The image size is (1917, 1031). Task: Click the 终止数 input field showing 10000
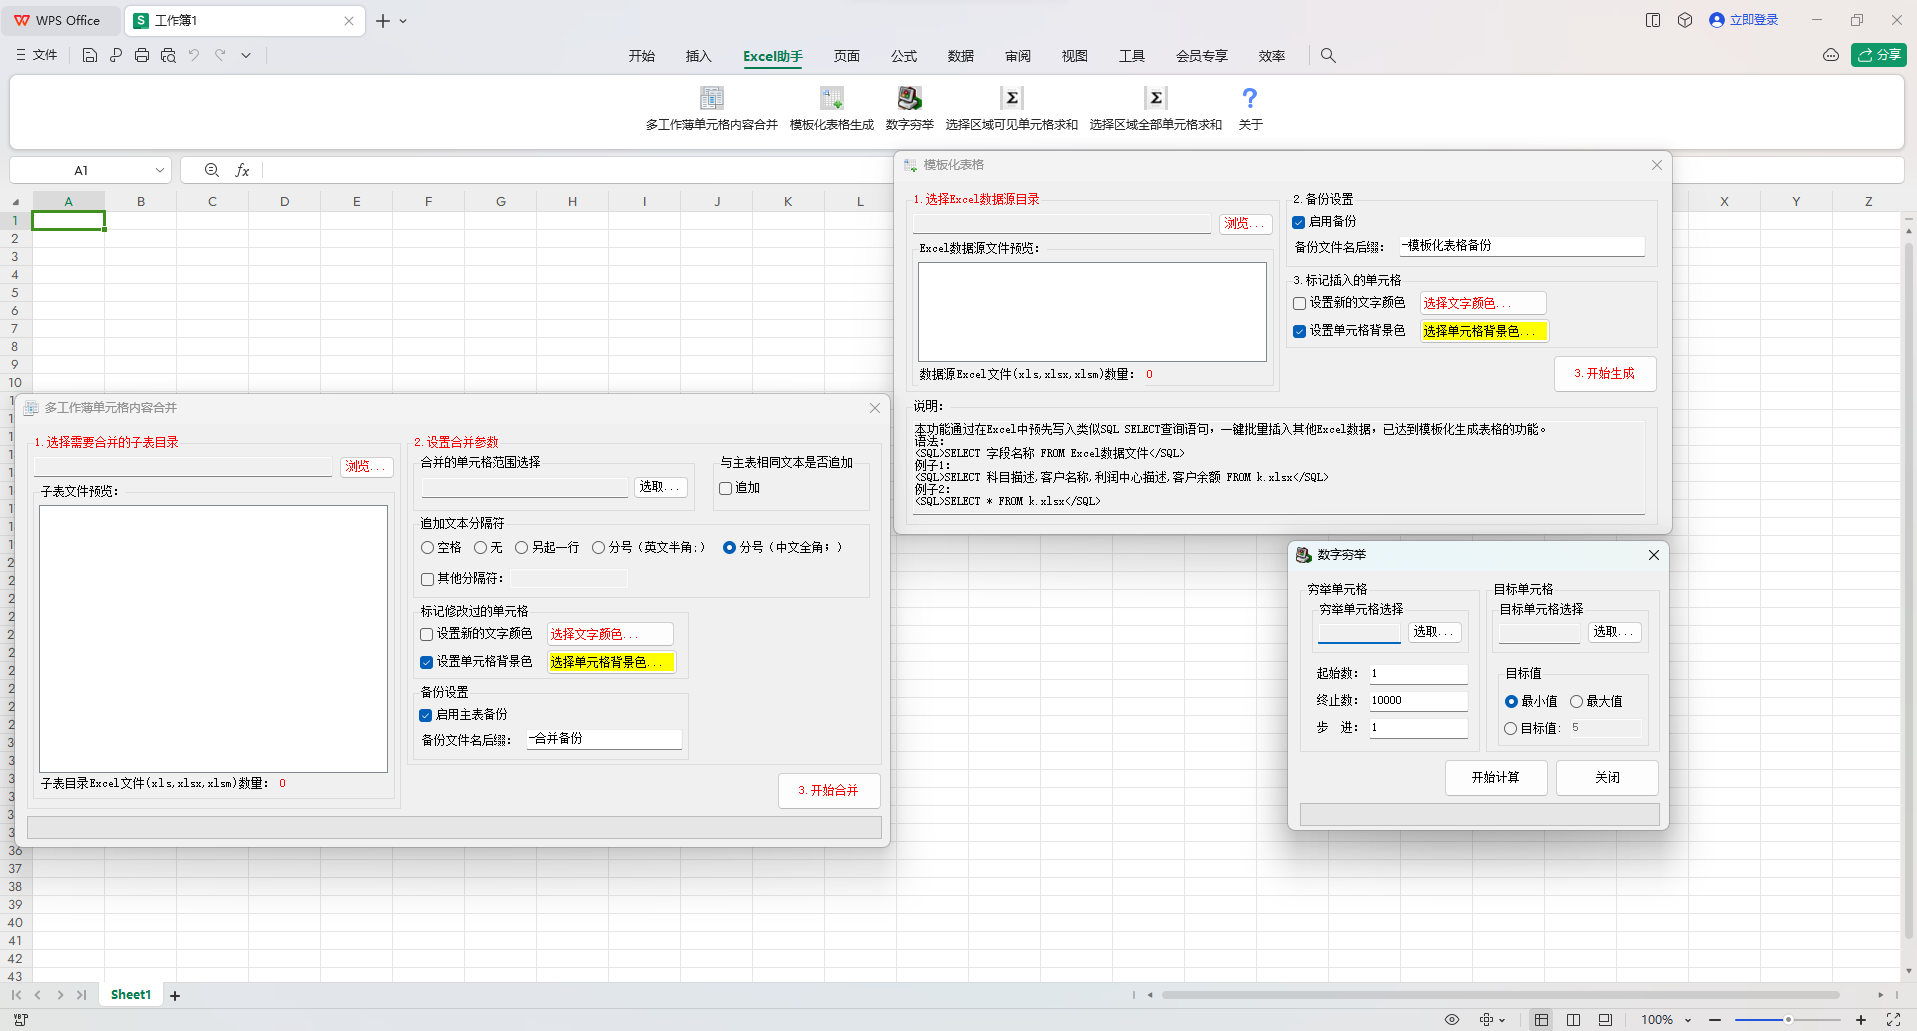[1417, 700]
